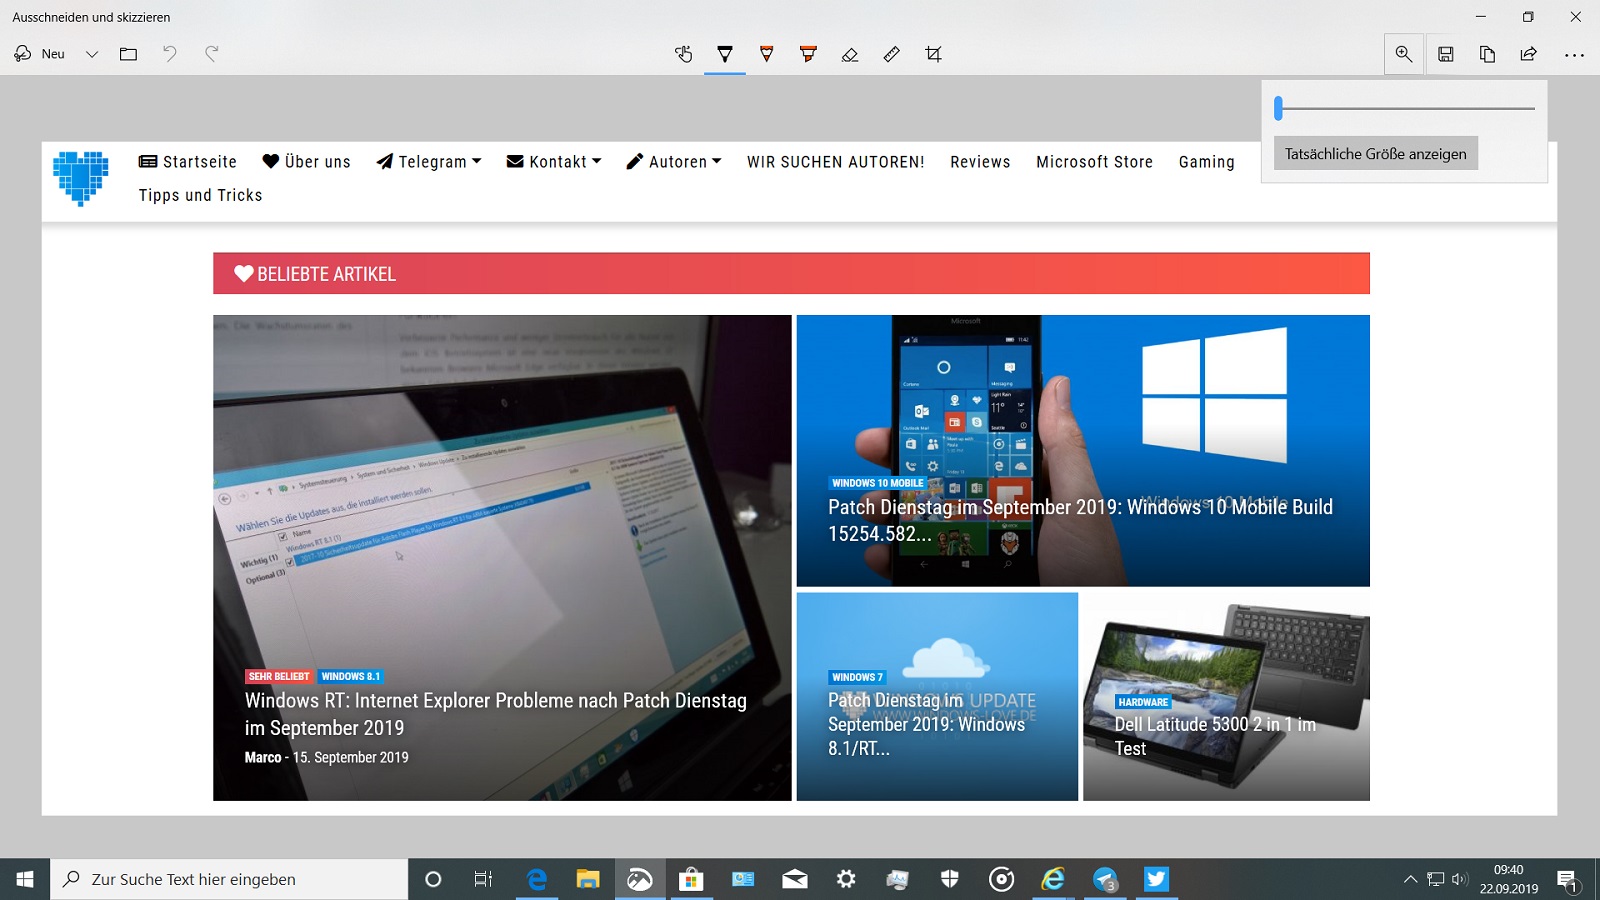Open Task View on the taskbar
The image size is (1600, 900).
click(484, 879)
